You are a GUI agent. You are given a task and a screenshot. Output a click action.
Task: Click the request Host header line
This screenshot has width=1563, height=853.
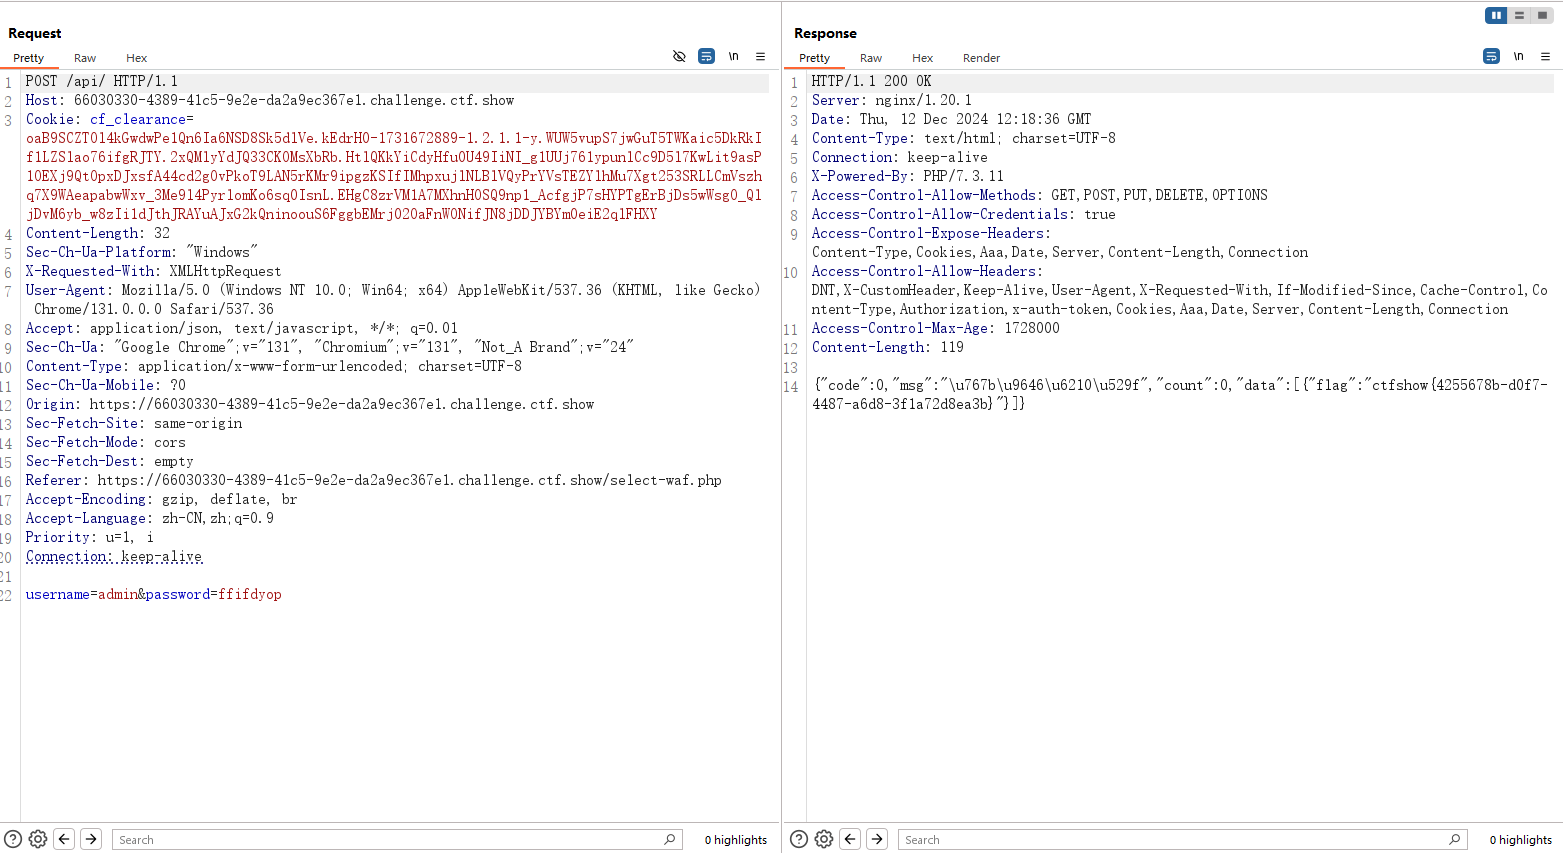270,100
